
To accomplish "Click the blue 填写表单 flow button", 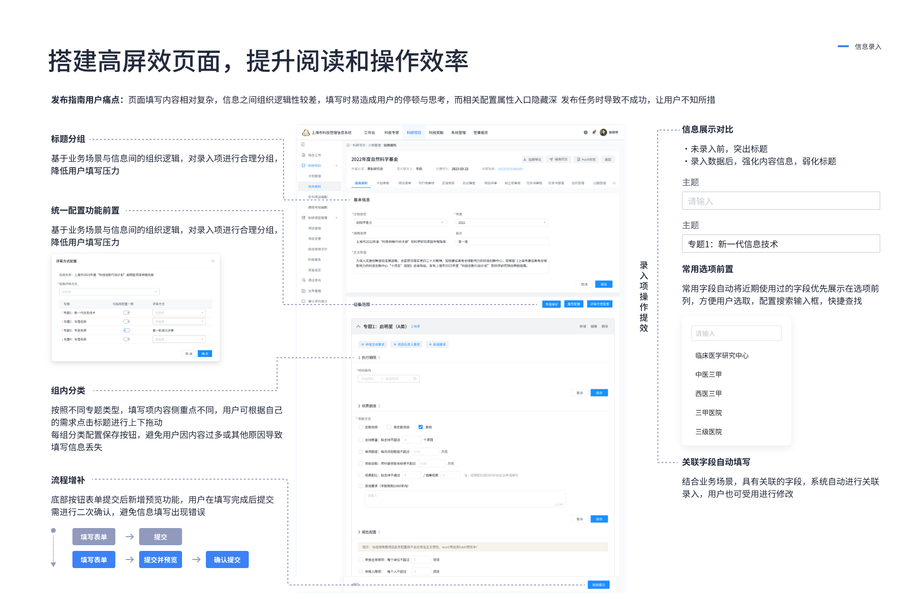I will pos(94,560).
